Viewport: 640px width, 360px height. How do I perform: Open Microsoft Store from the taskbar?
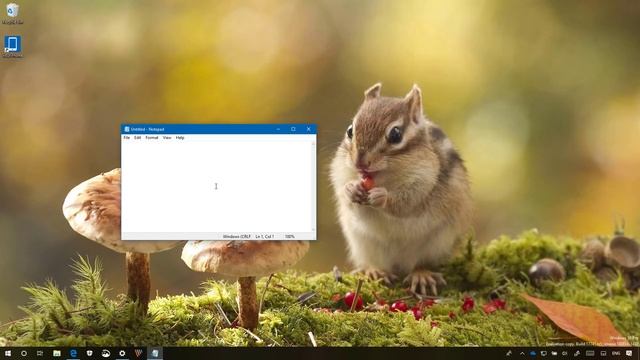89,353
